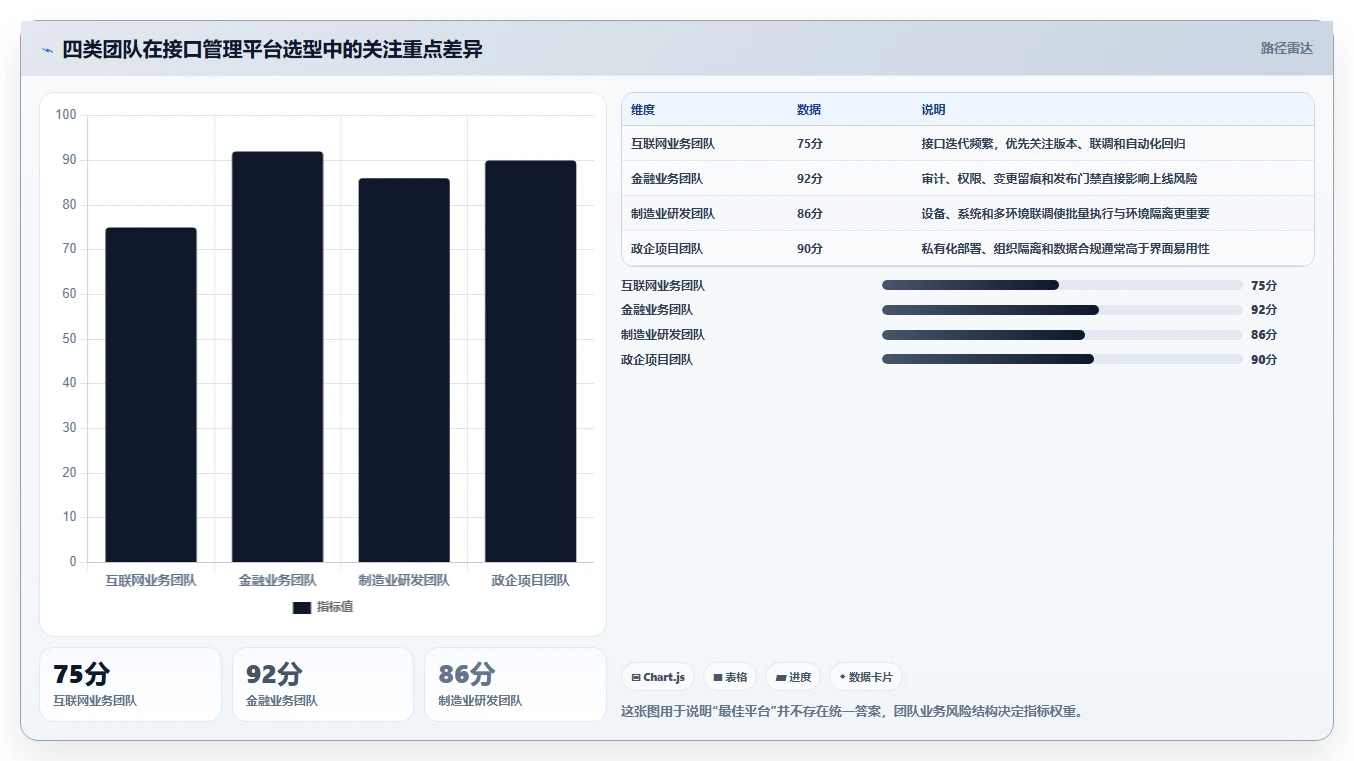Click the 路径雷达 label in the header
The height and width of the screenshot is (761, 1354).
tap(1286, 48)
